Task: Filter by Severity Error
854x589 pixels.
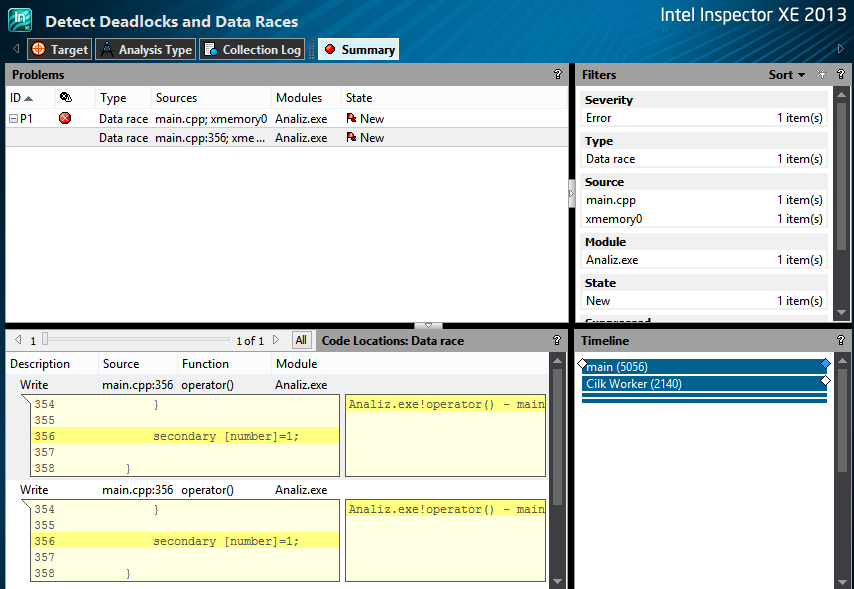Action: [x=704, y=118]
